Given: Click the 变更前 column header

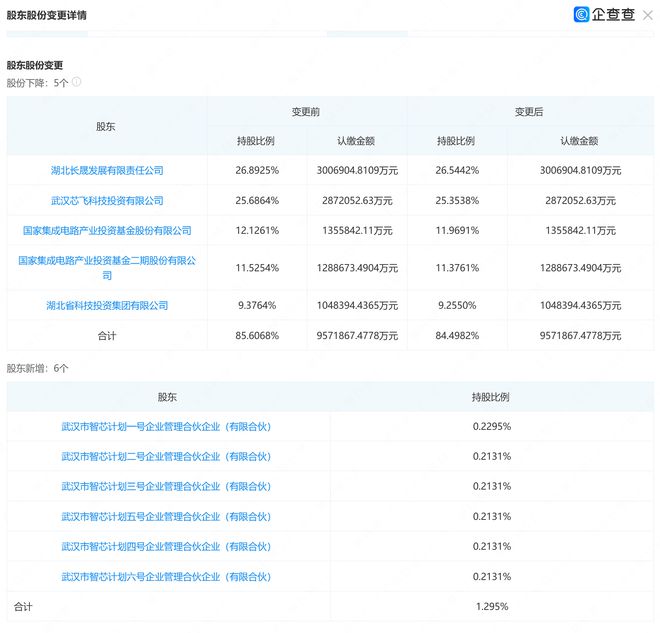Looking at the screenshot, I should pos(306,112).
